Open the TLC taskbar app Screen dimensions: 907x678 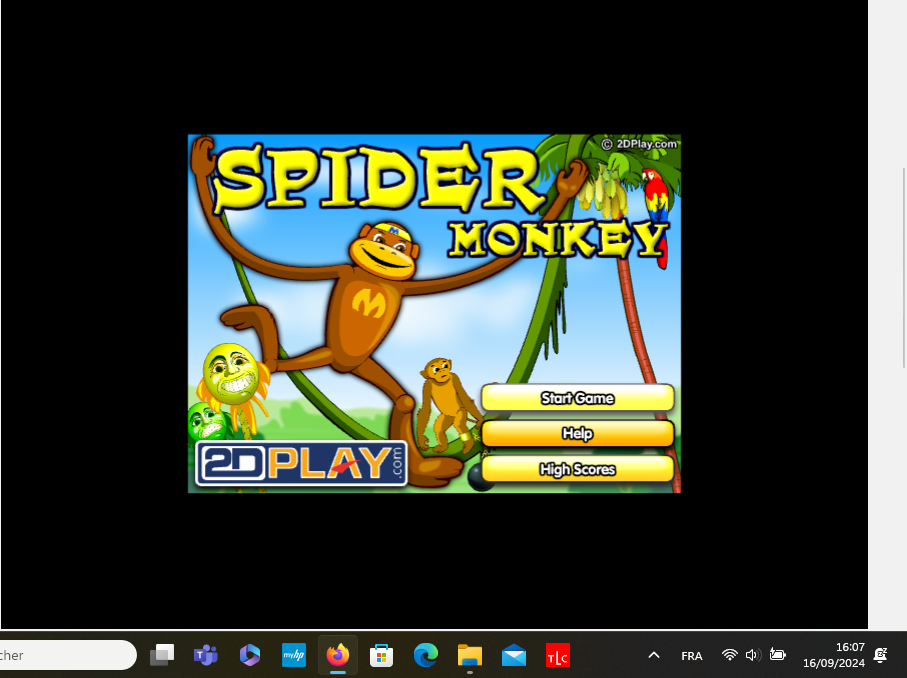557,656
